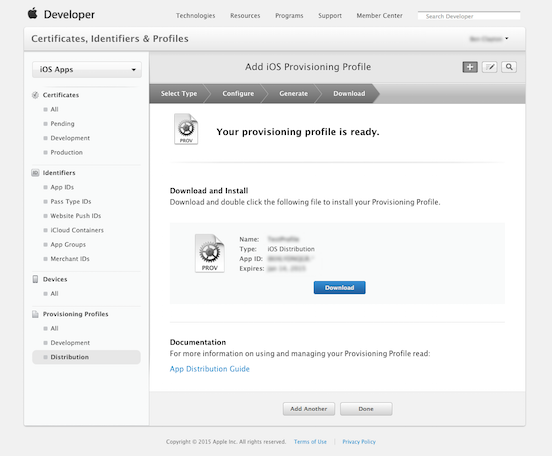
Task: Click the Devices phone icon
Action: pyautogui.click(x=35, y=279)
